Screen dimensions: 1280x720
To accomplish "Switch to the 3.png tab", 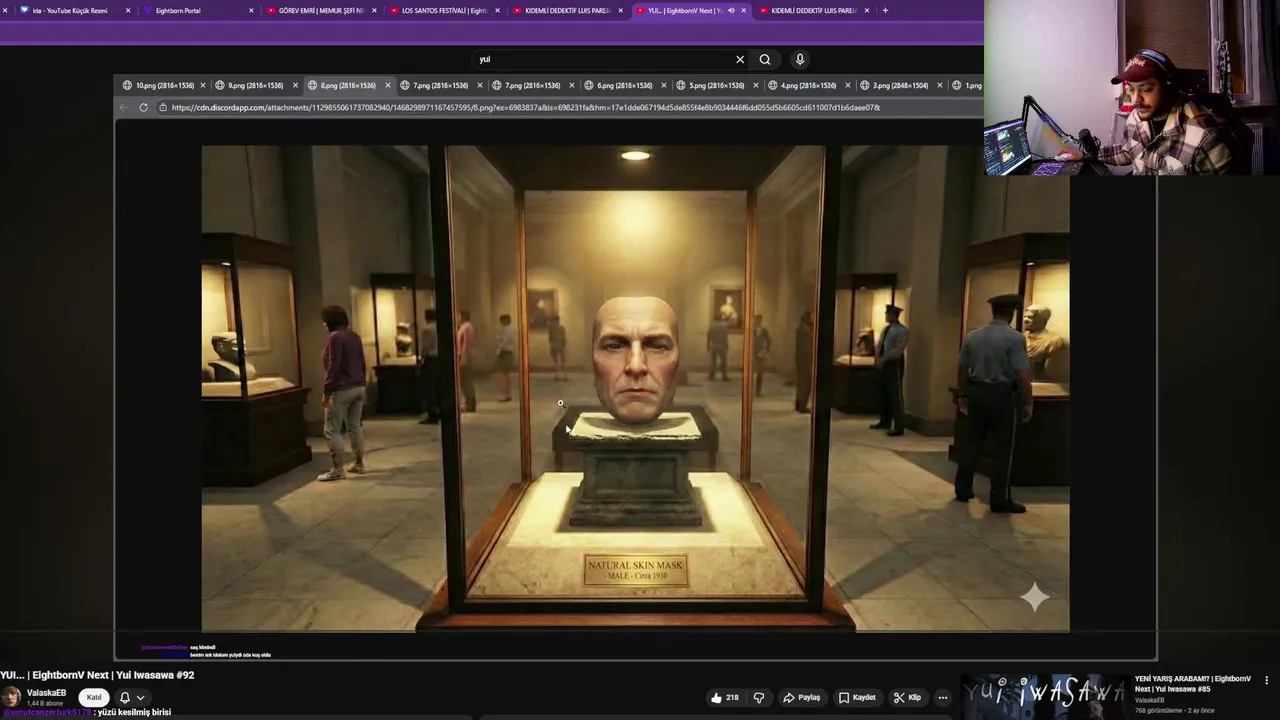I will [x=900, y=85].
